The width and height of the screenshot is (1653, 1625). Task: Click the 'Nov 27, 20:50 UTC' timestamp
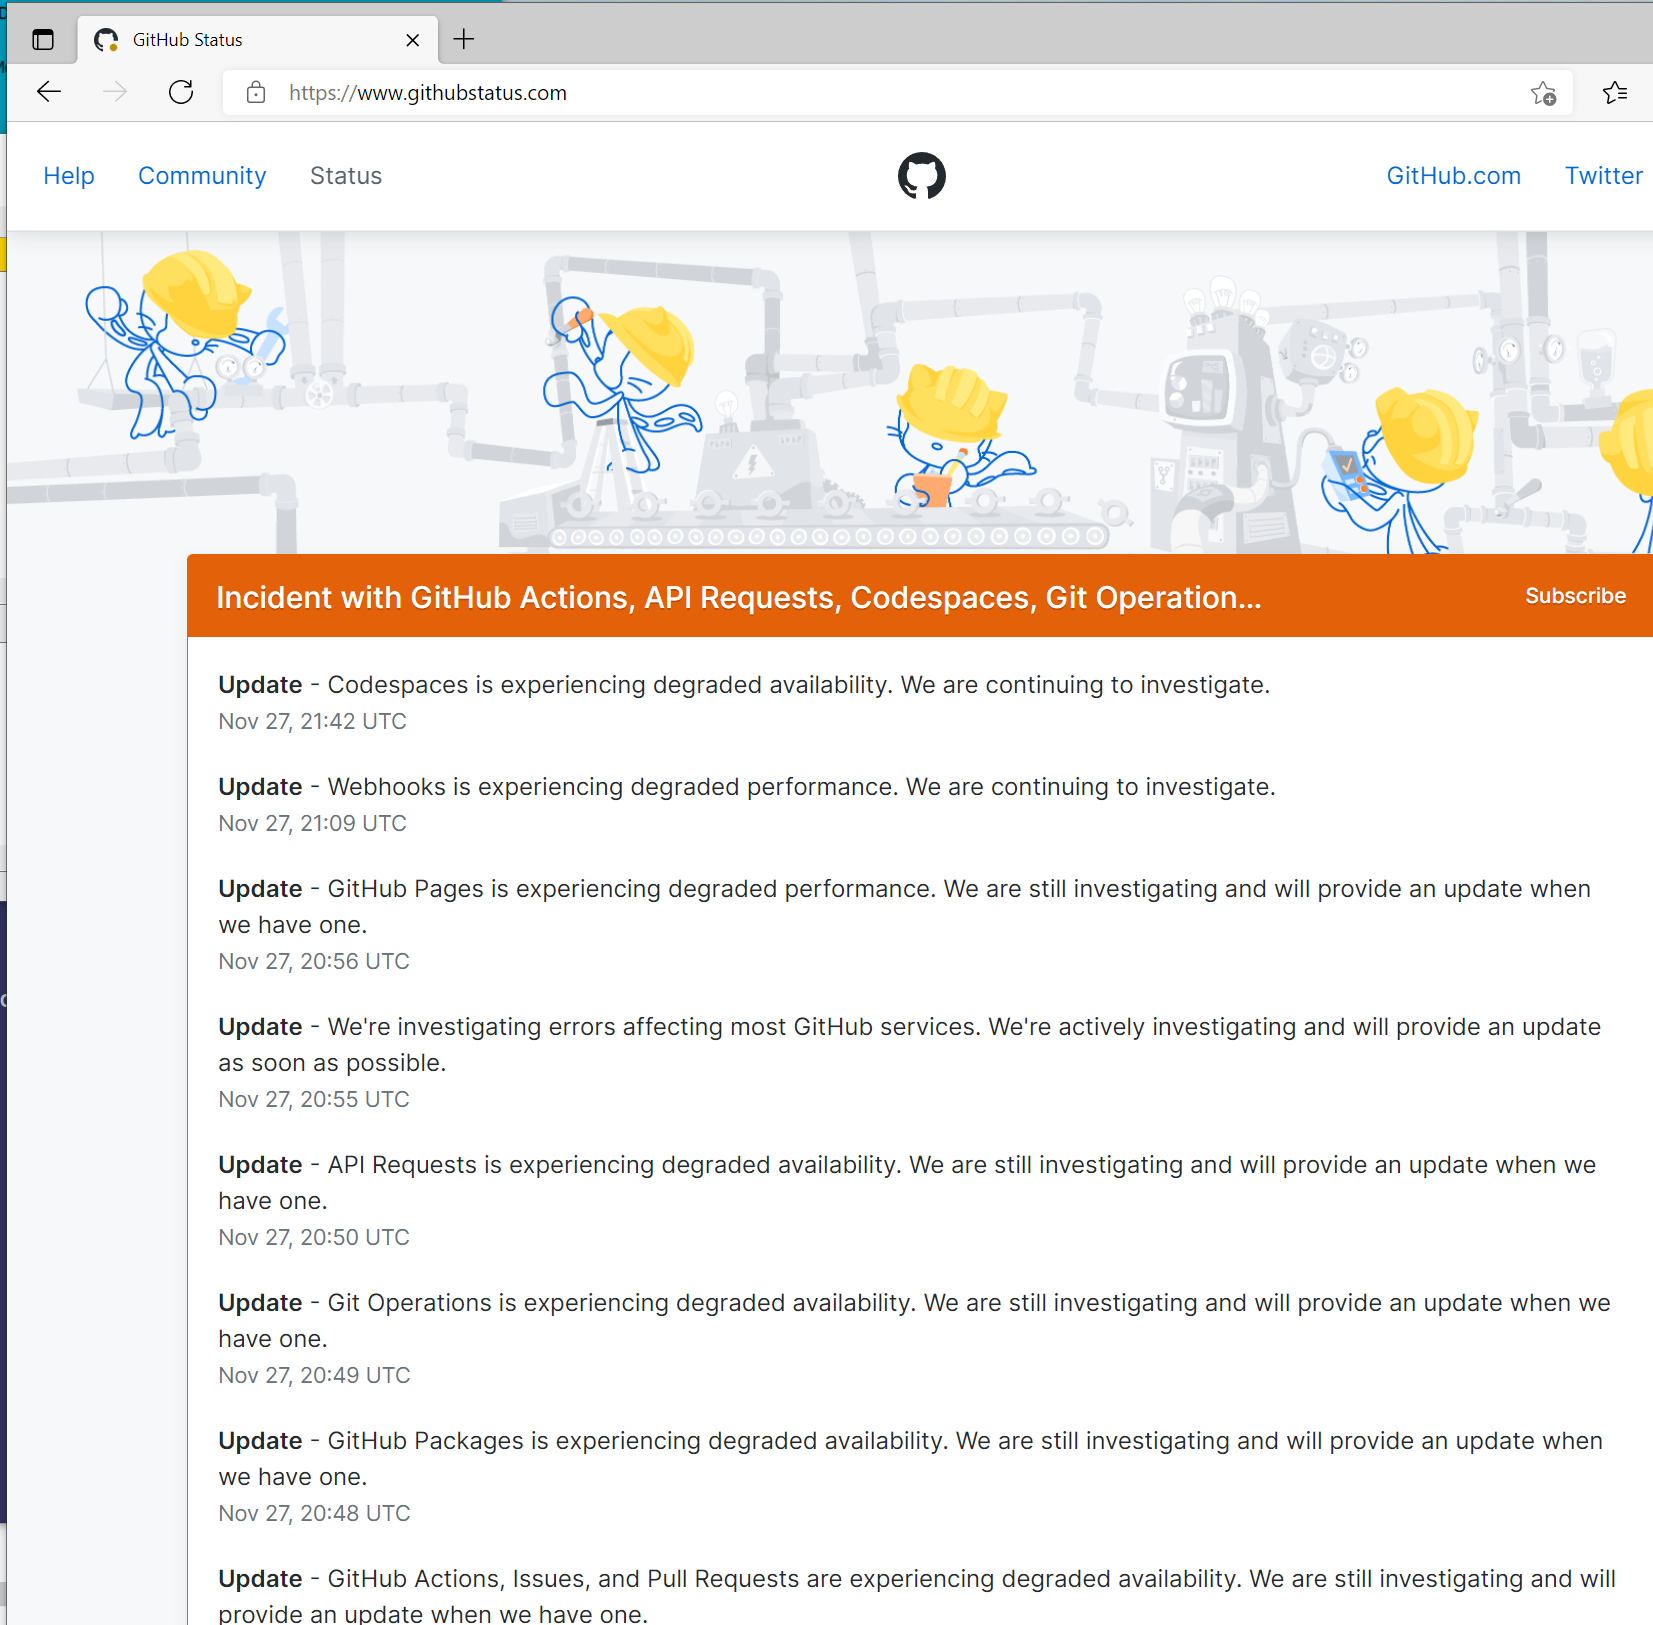point(314,1238)
